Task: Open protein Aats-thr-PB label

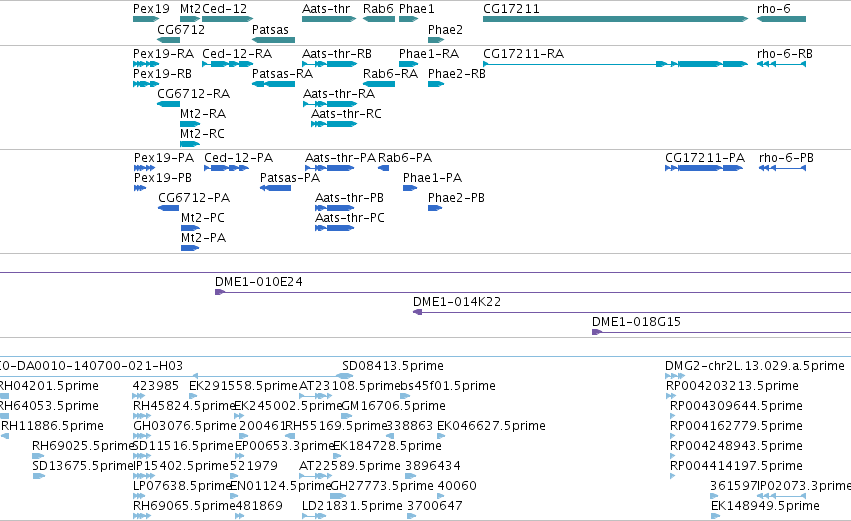Action: 350,198
